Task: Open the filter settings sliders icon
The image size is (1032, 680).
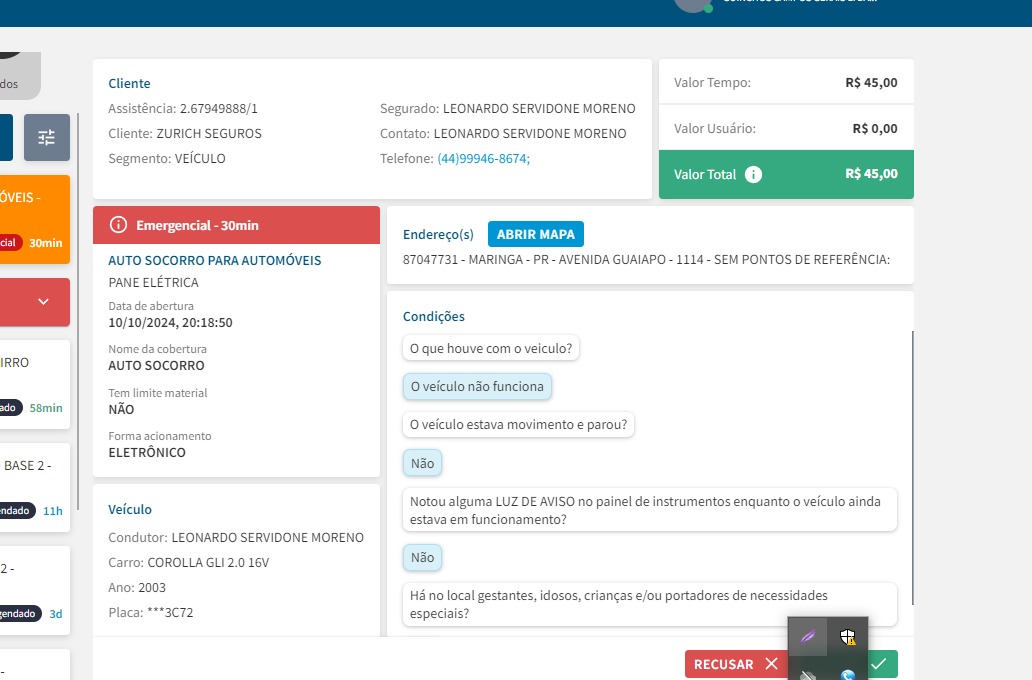Action: point(47,138)
